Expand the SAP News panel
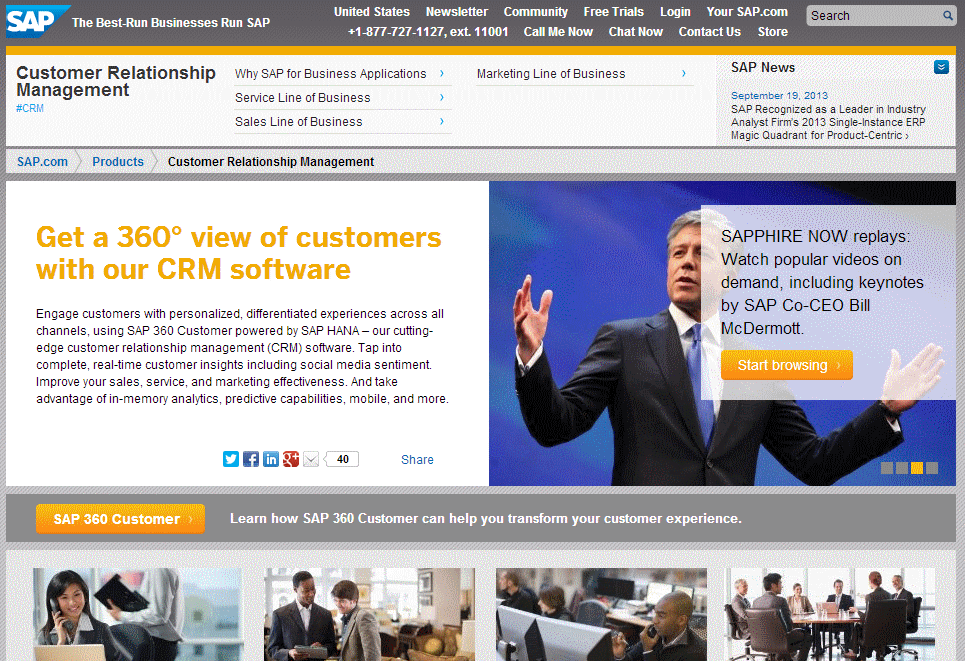 tap(941, 67)
